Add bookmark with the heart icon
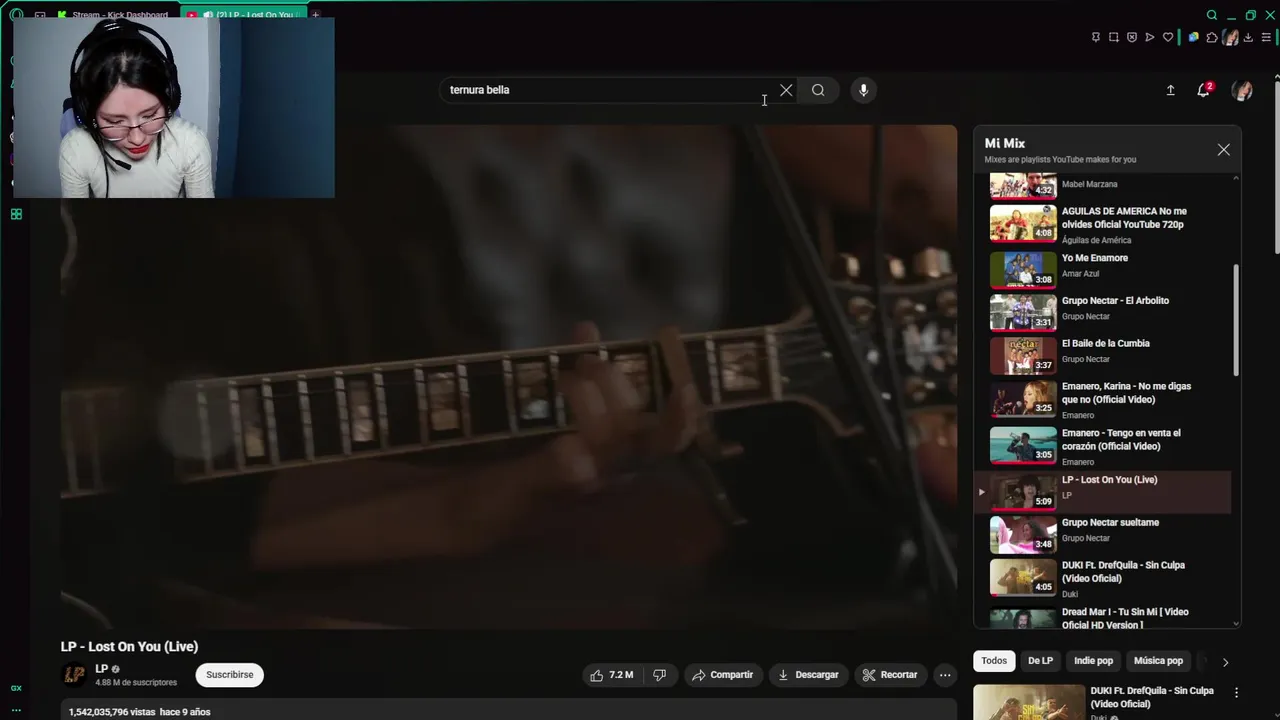The image size is (1280, 720). (1168, 38)
